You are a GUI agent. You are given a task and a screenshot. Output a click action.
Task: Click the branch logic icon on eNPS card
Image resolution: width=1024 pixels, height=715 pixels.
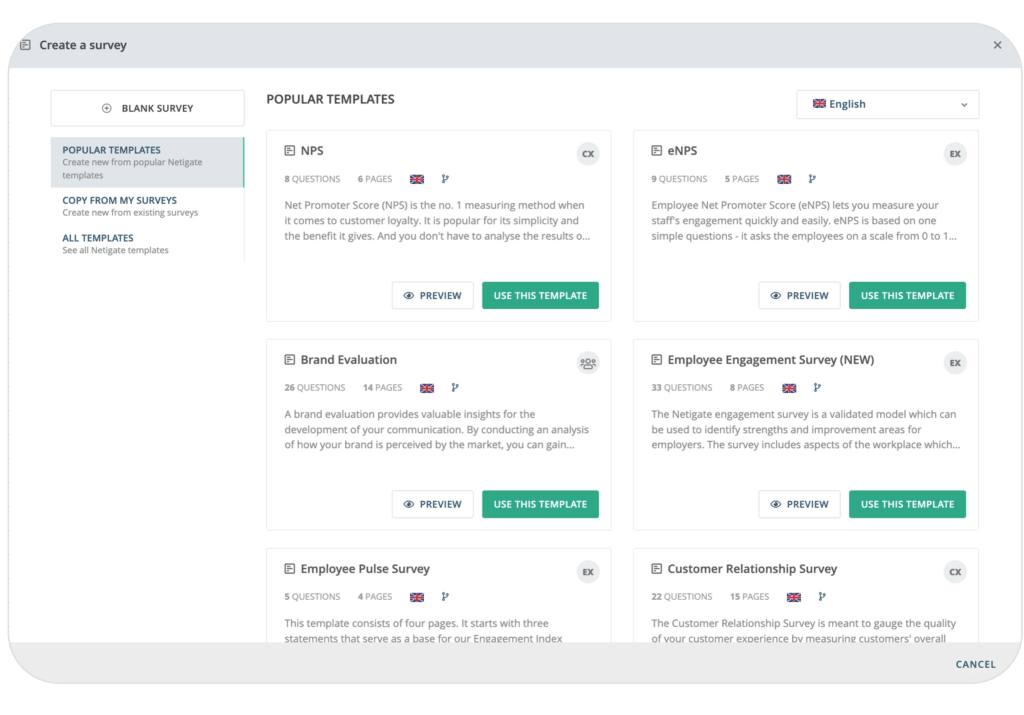pos(812,179)
